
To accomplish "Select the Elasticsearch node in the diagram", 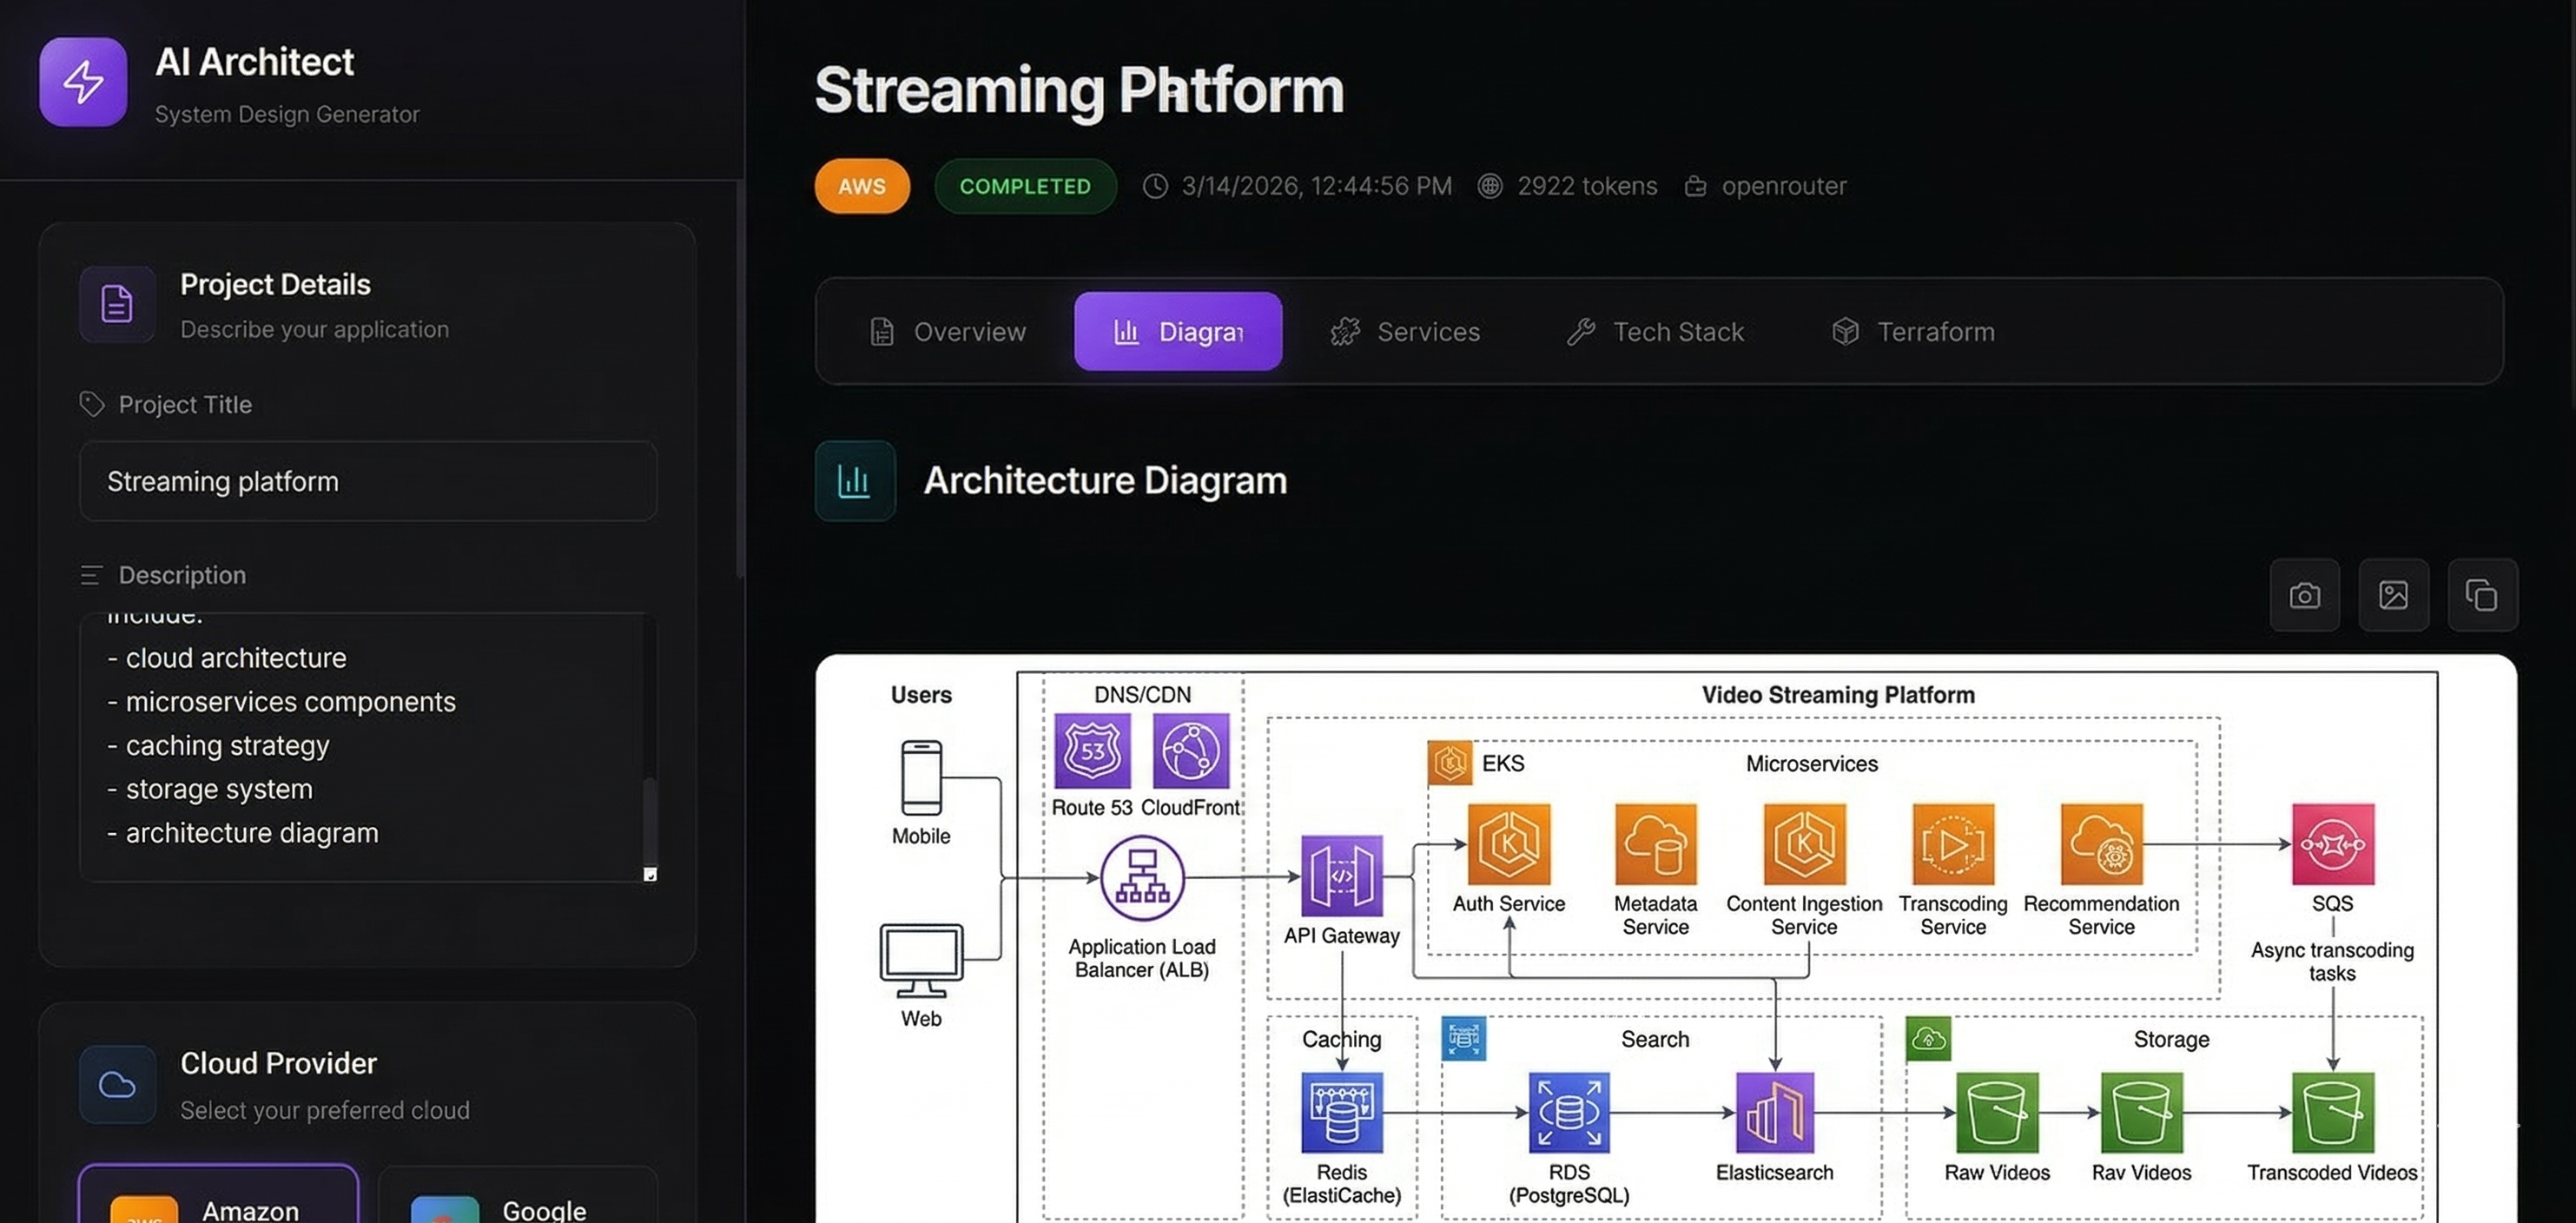I will 1774,1112.
